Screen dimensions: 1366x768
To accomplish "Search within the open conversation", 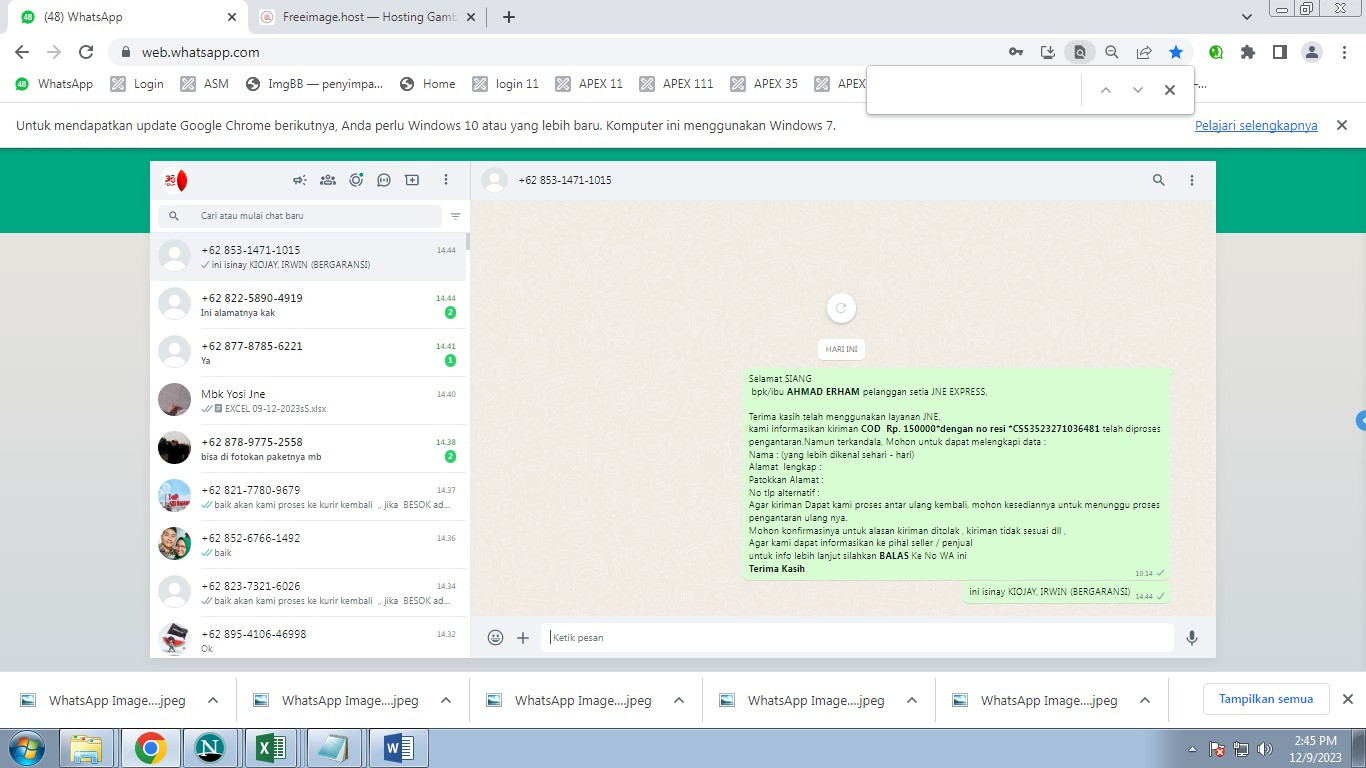I will 1159,180.
